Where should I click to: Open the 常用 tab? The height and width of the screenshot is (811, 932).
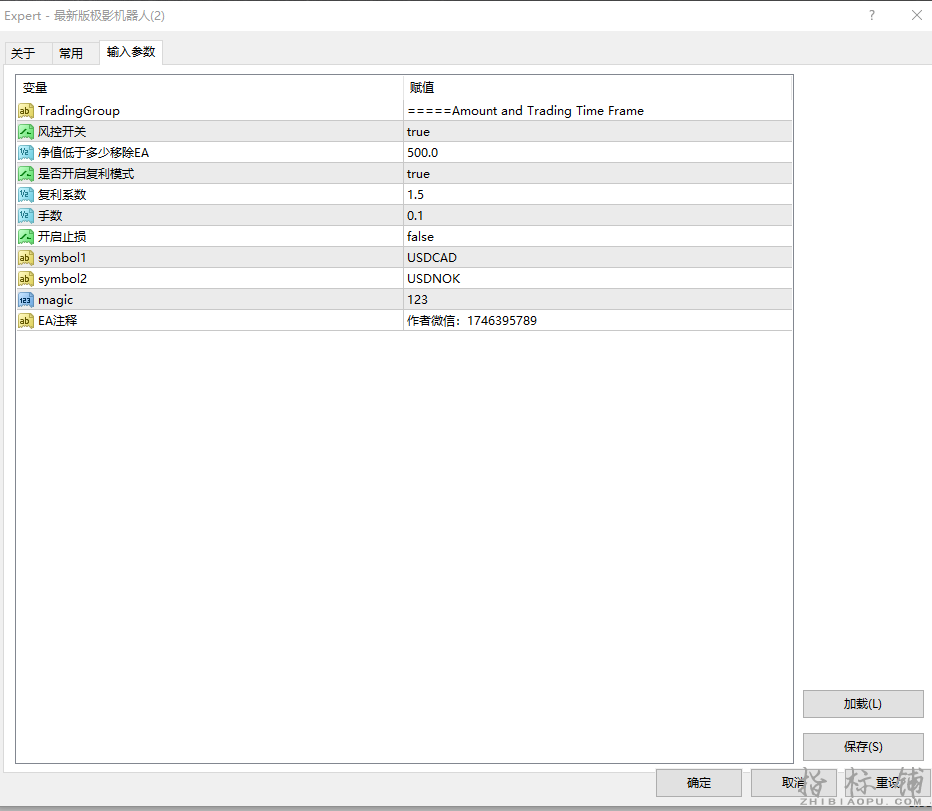pos(71,54)
